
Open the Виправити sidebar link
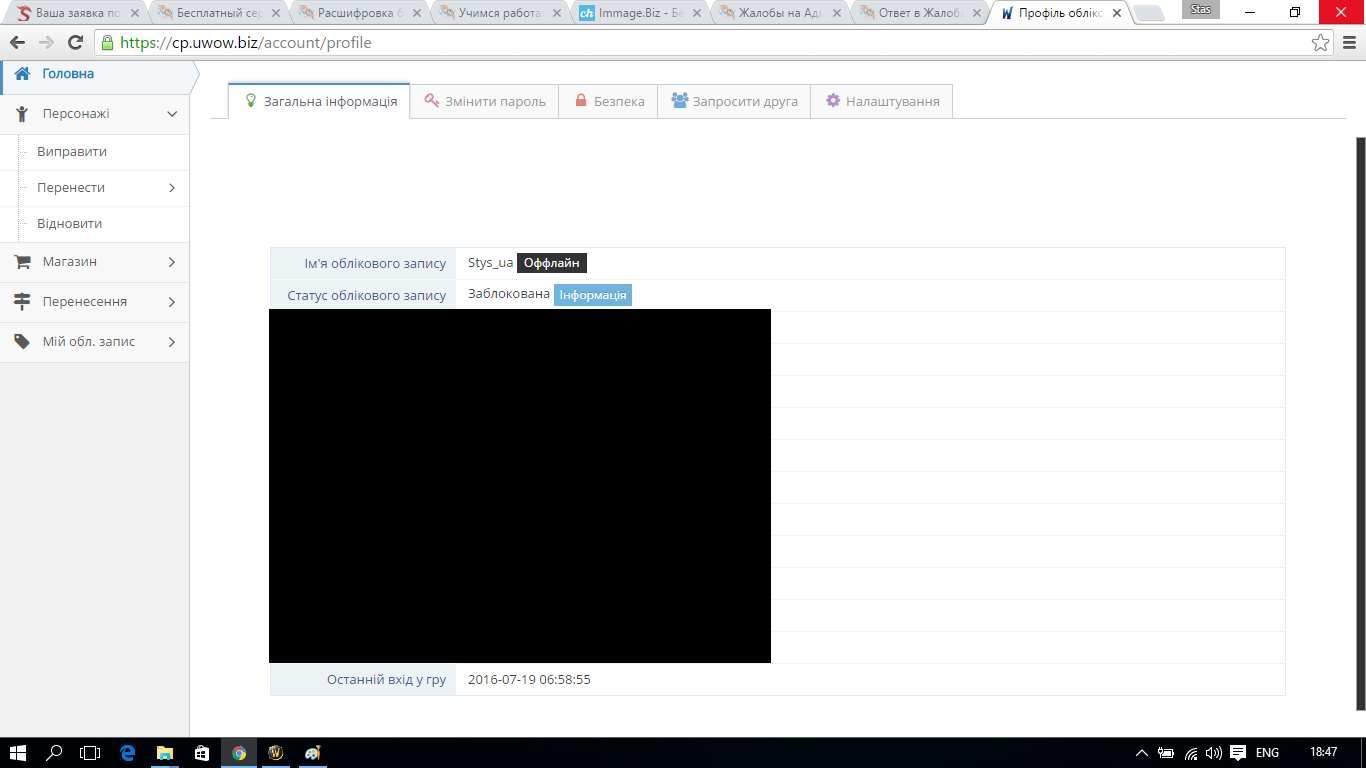[x=72, y=152]
